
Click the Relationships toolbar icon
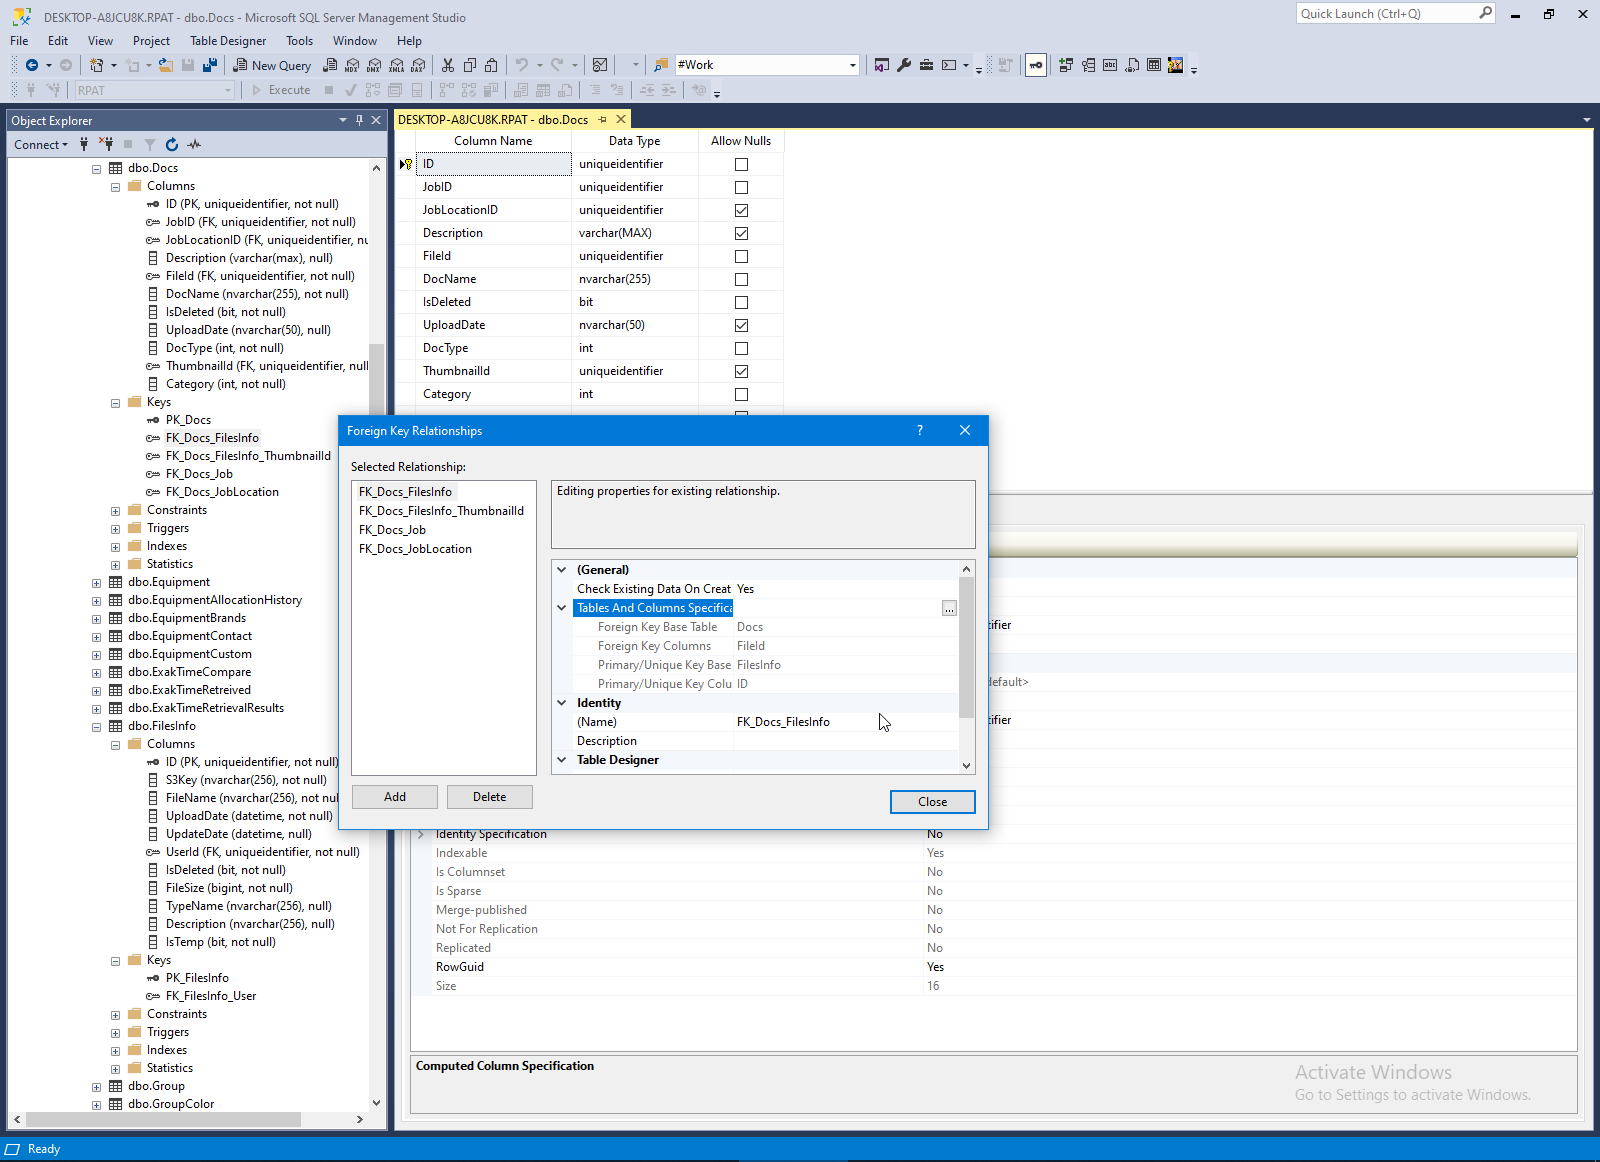tap(1066, 65)
